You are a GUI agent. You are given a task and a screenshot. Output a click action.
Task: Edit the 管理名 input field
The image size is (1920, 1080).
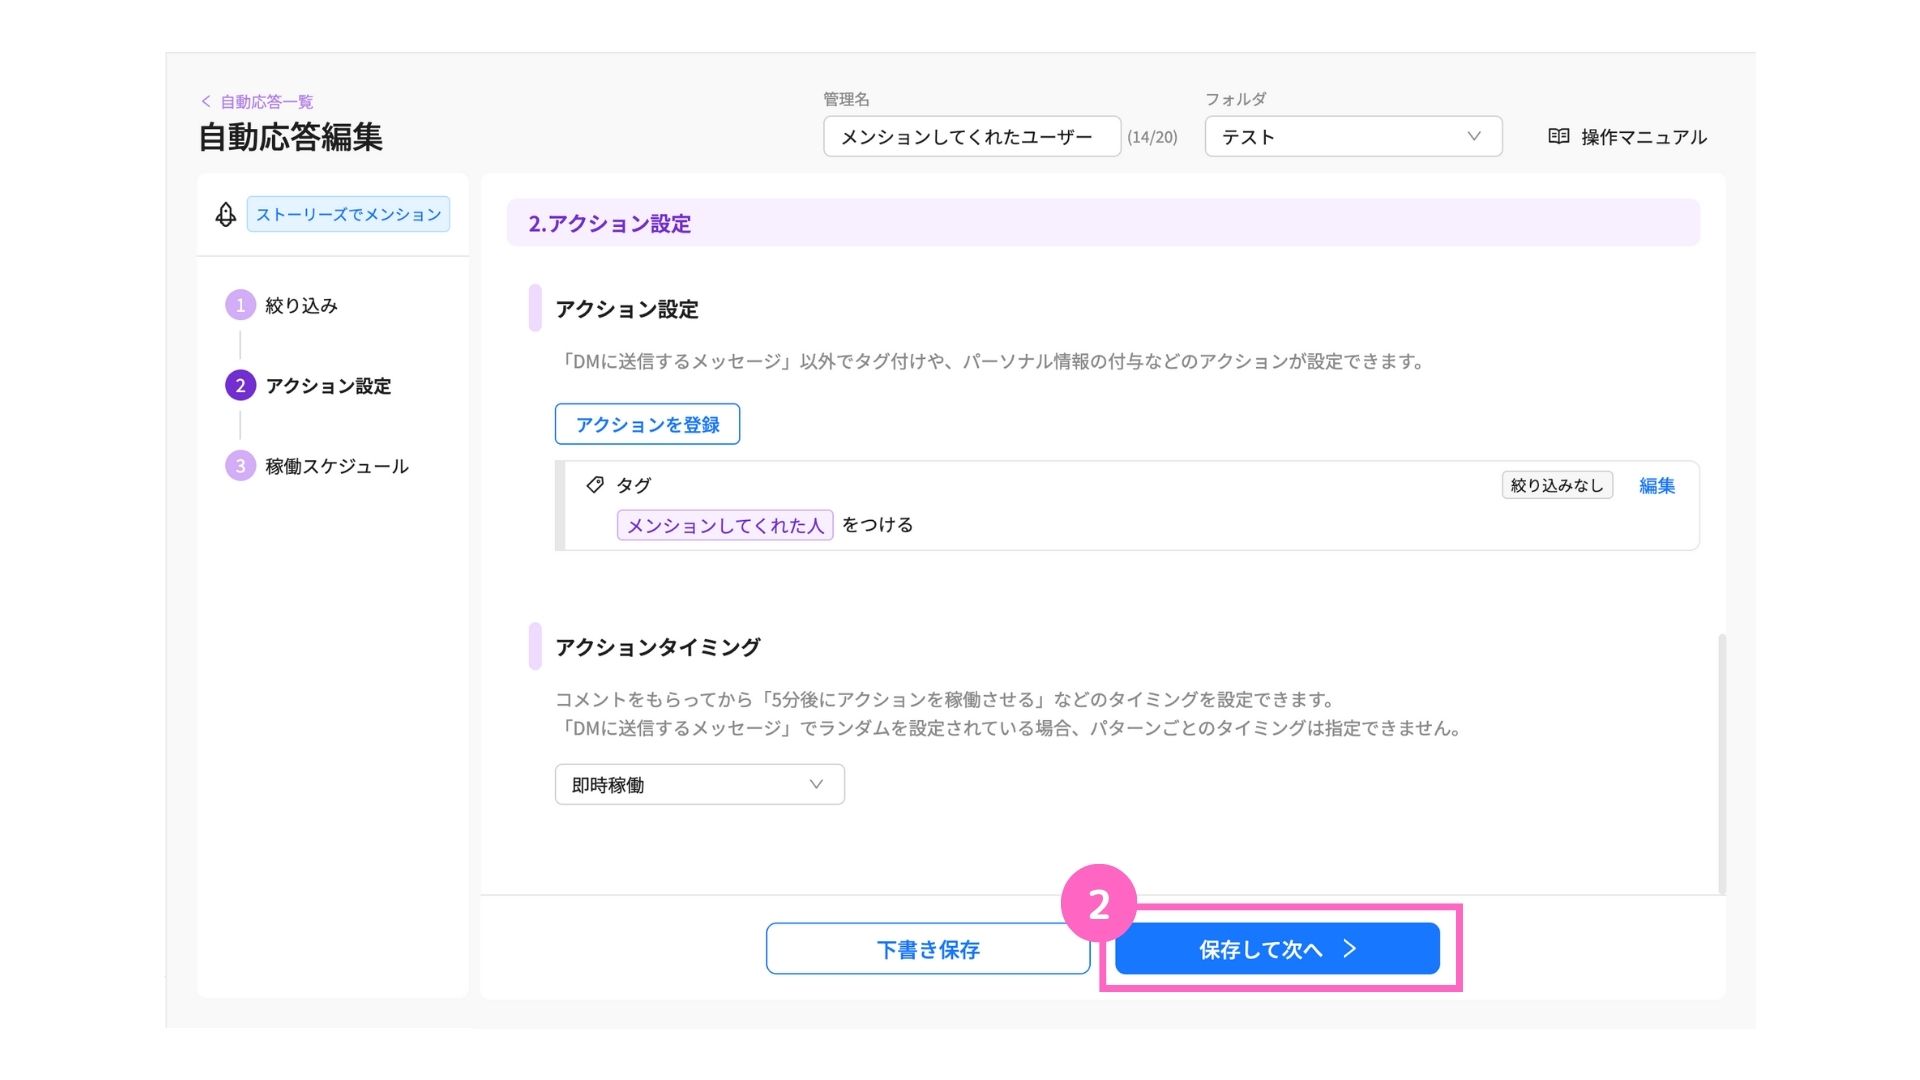(x=971, y=137)
